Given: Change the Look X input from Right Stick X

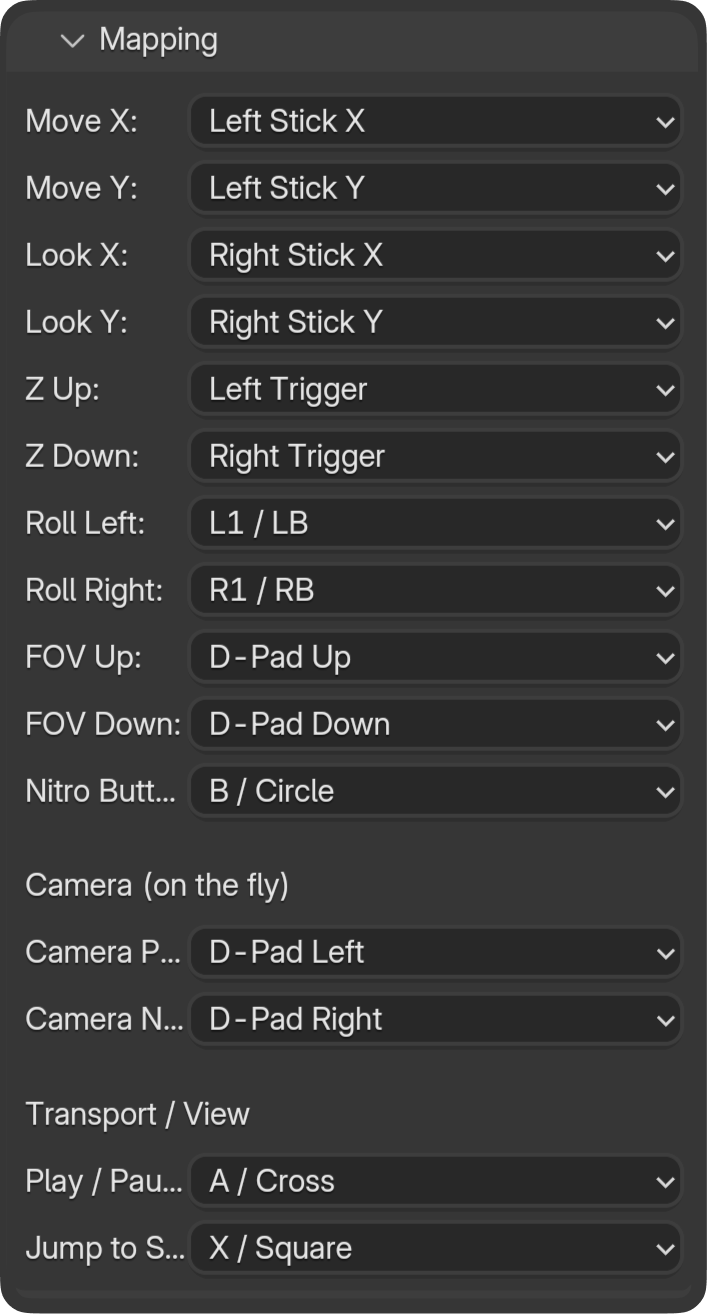Looking at the screenshot, I should [435, 255].
